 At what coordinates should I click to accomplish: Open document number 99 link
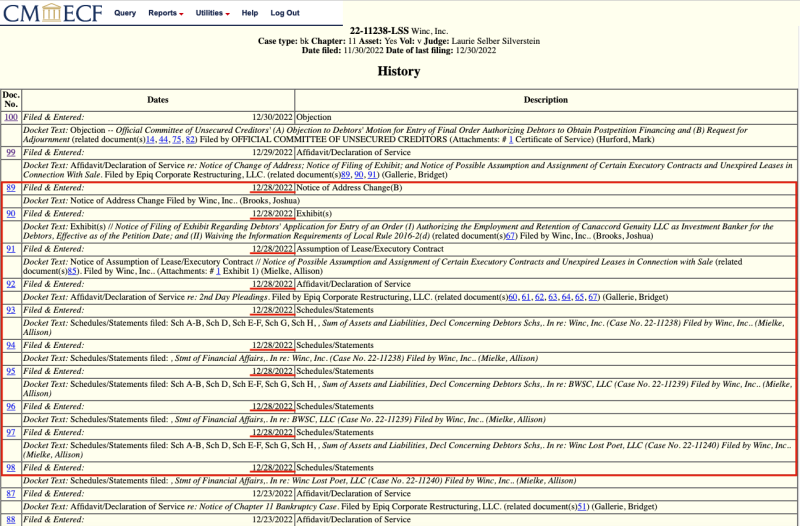[11, 152]
